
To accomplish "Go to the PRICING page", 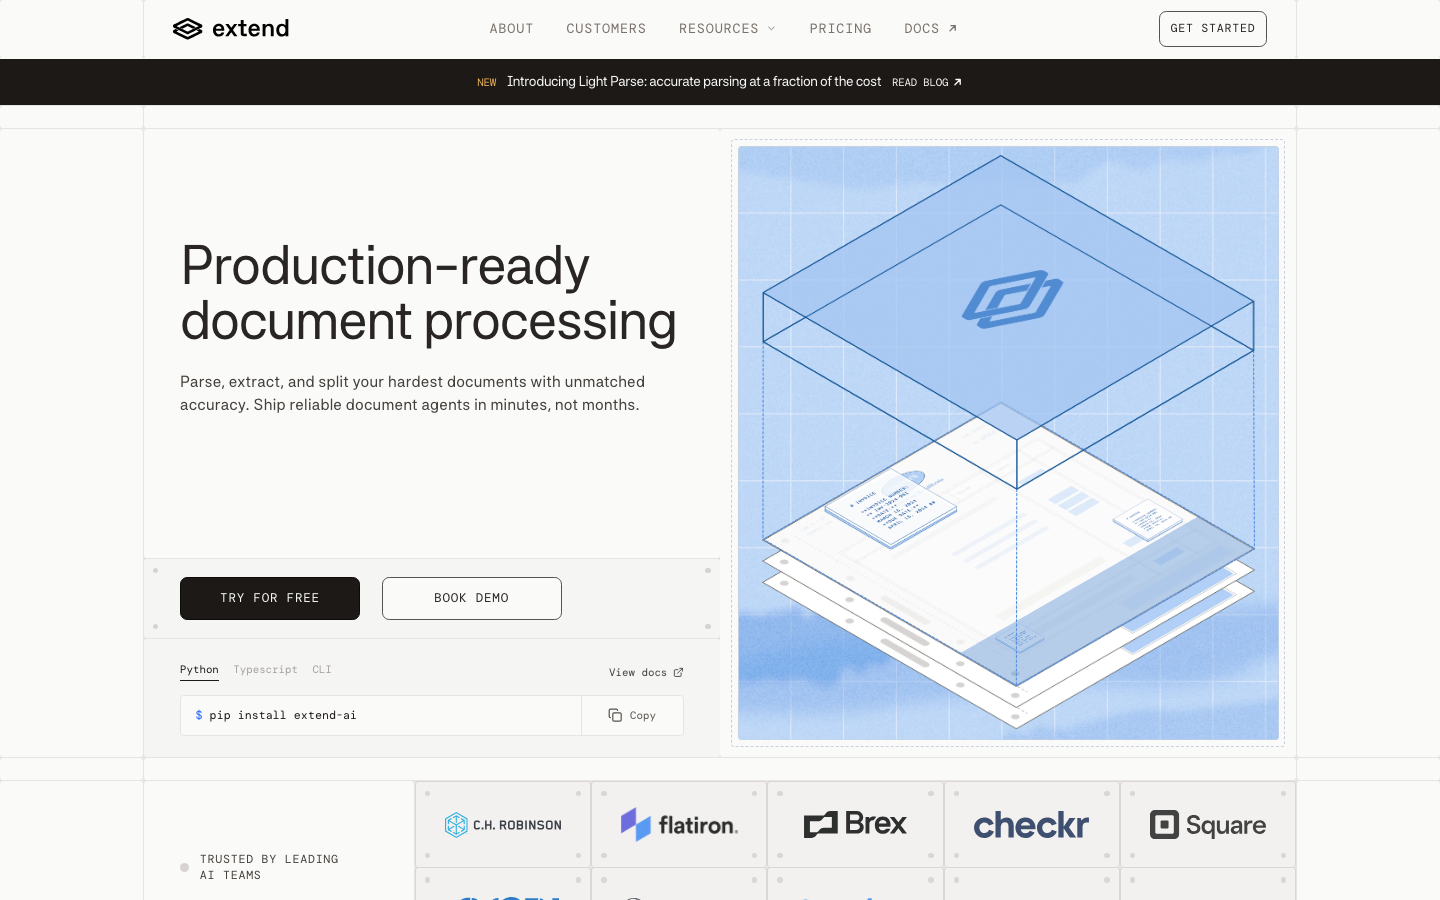I will (x=840, y=29).
